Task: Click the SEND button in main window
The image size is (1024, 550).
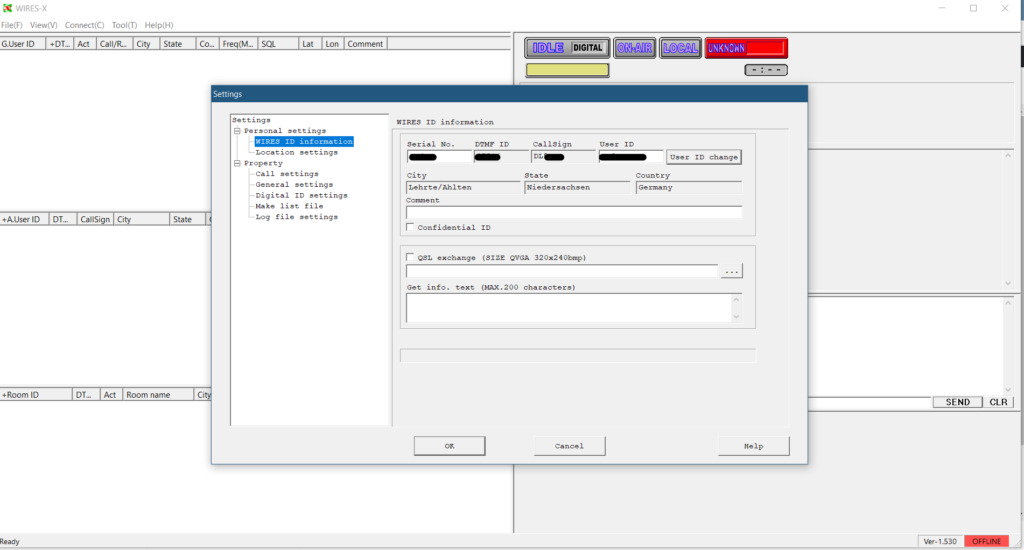Action: coord(957,402)
